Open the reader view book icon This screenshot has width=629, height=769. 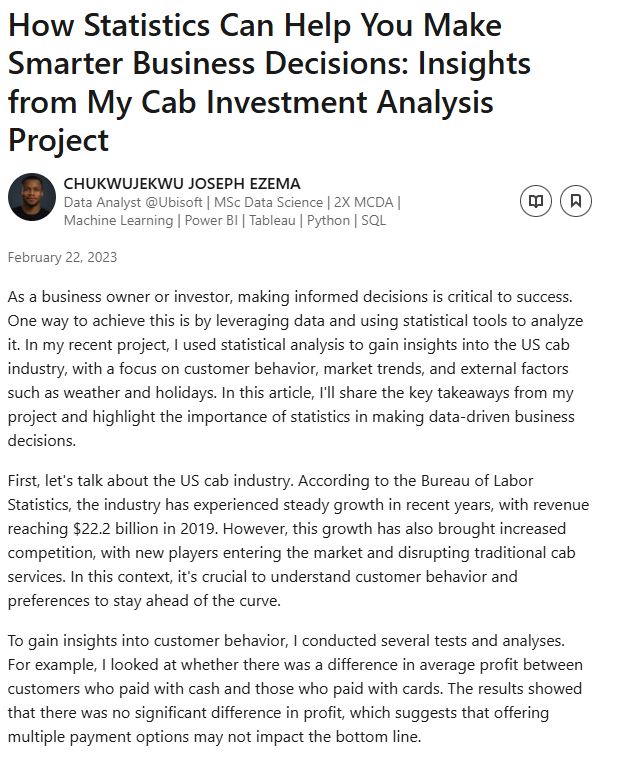pos(536,201)
